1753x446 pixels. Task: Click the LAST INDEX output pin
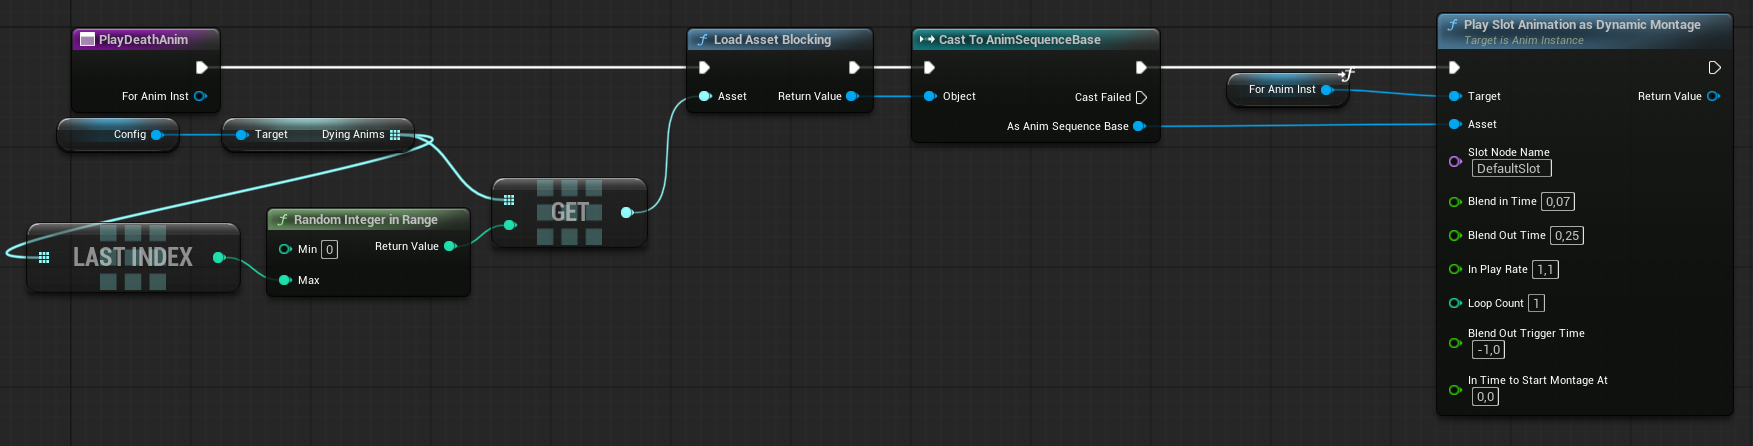point(218,257)
